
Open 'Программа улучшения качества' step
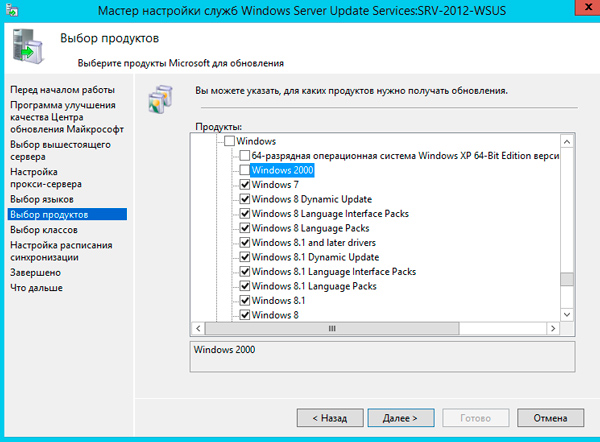[67, 117]
